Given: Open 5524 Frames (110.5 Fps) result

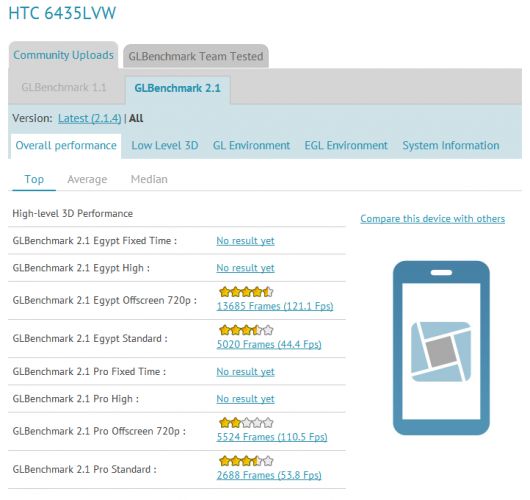Looking at the screenshot, I should (x=272, y=437).
